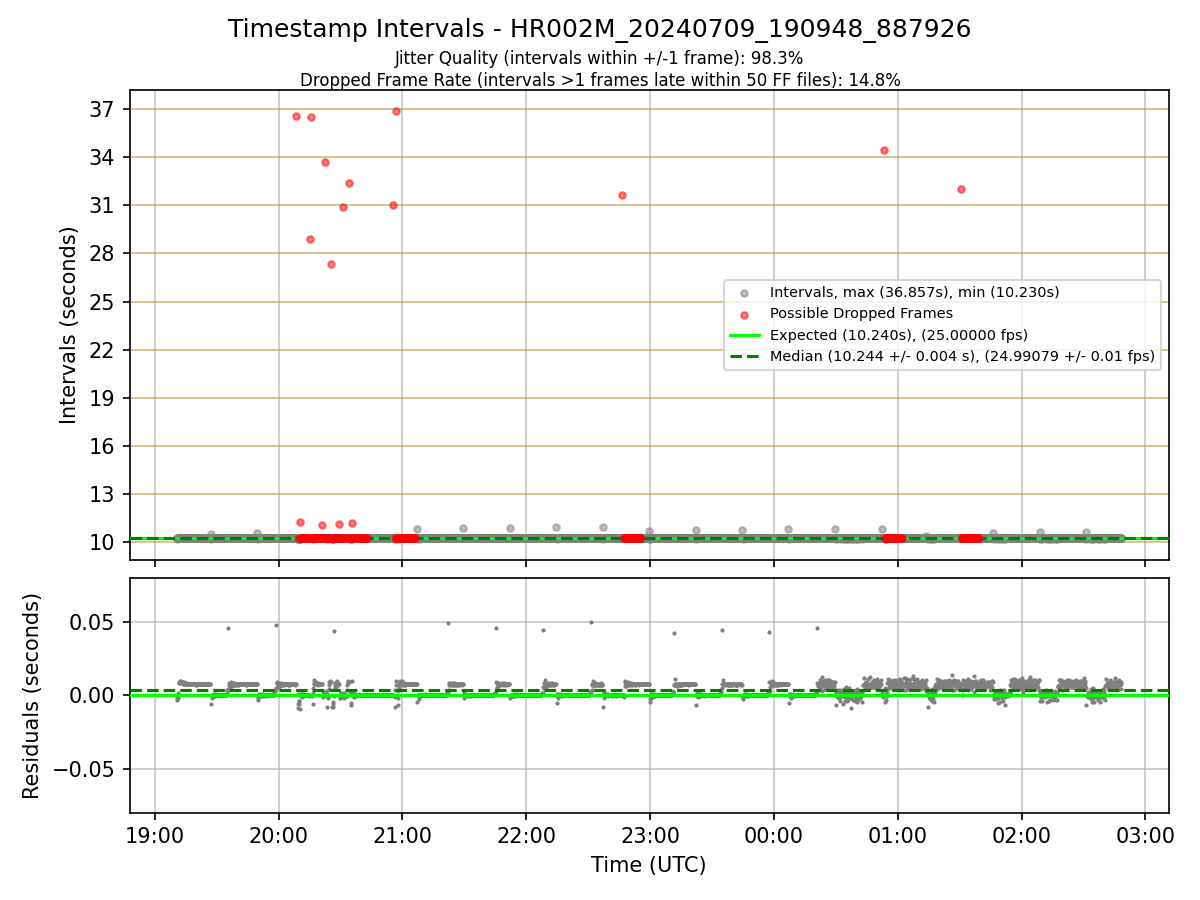Viewport: 1200px width, 900px height.
Task: Click the 'Intervals (seconds)' y-axis label
Action: click(x=68, y=325)
